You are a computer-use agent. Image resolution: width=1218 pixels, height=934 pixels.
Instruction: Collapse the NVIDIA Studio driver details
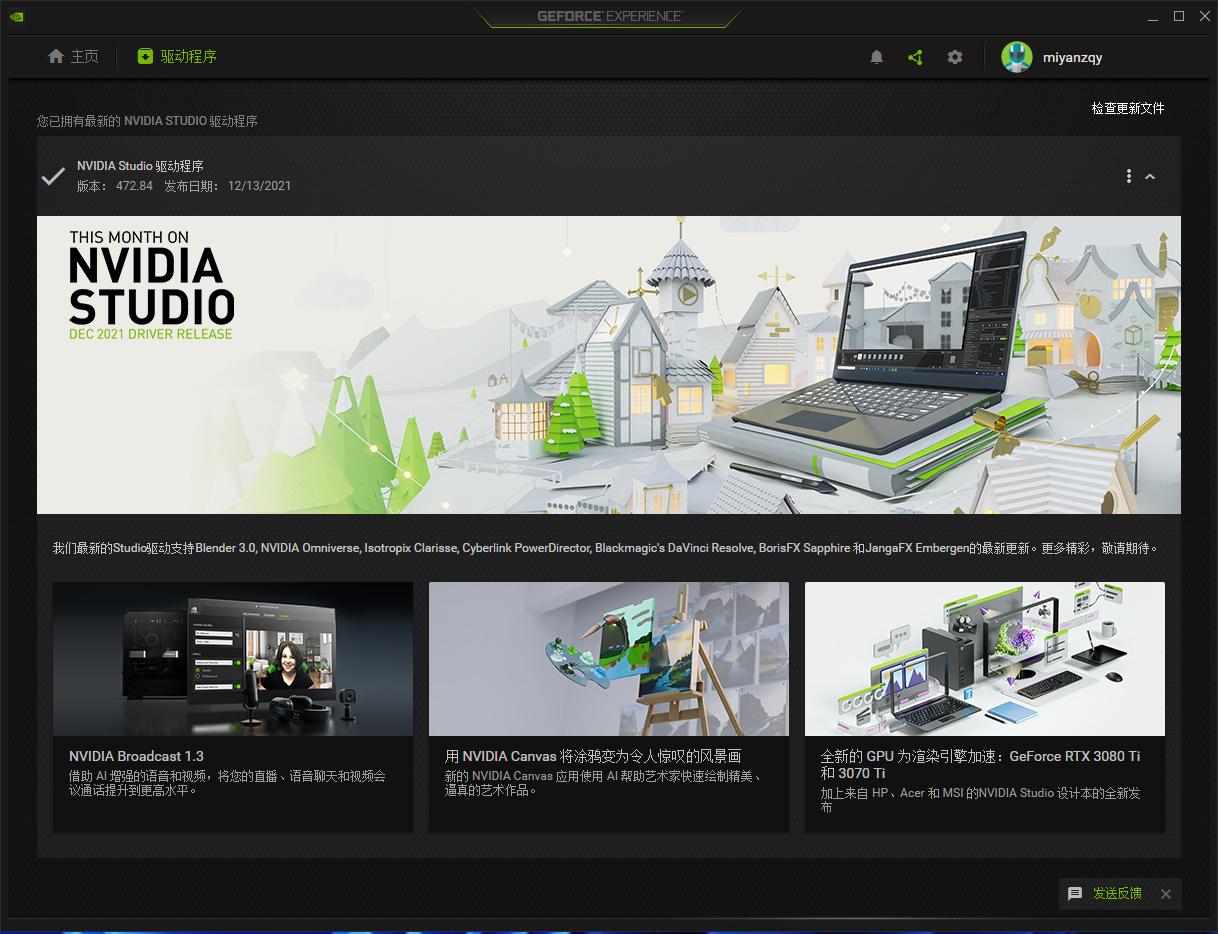tap(1150, 176)
